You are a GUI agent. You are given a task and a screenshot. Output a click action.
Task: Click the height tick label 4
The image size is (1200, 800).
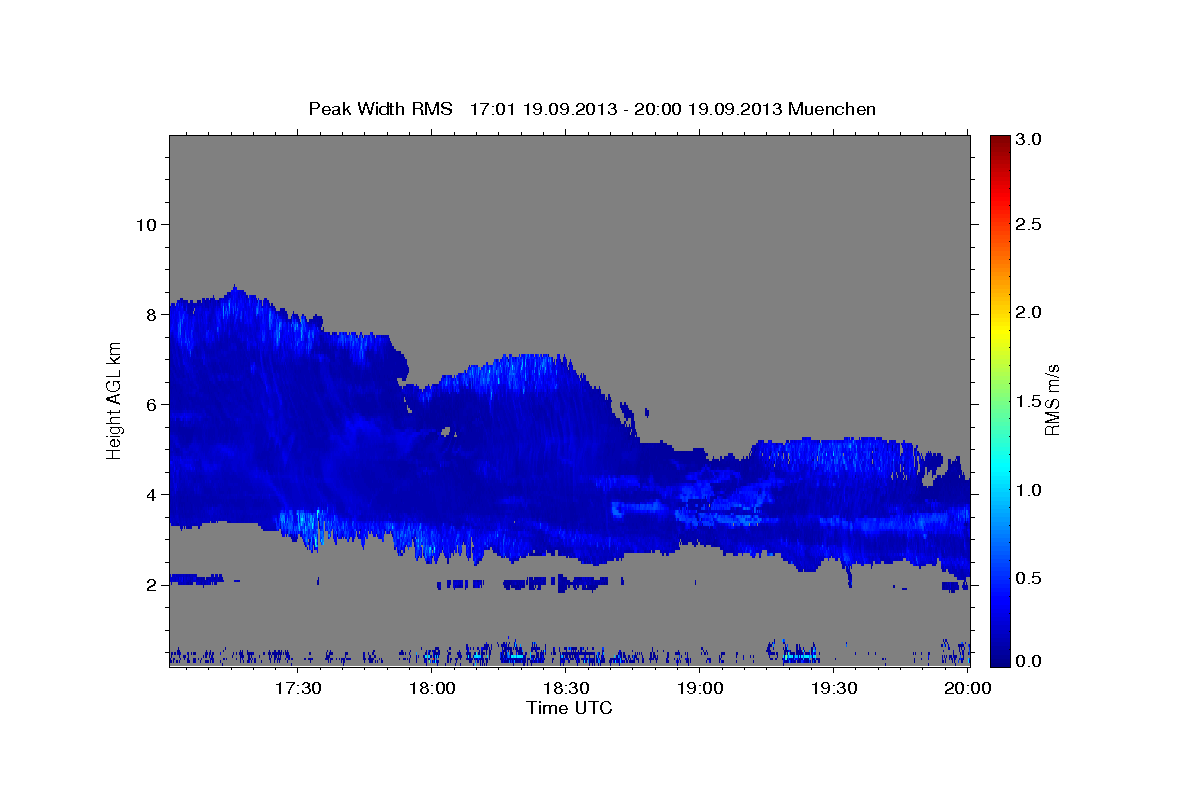(x=152, y=494)
